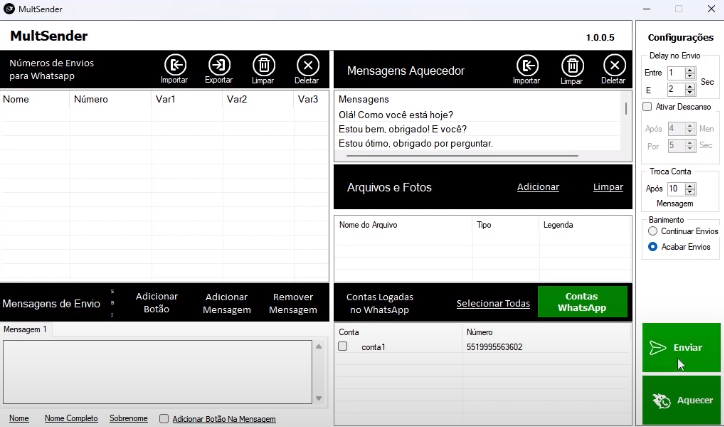Screen dimensions: 724x427
Task: Decrease the Entre delay value
Action: click(690, 76)
